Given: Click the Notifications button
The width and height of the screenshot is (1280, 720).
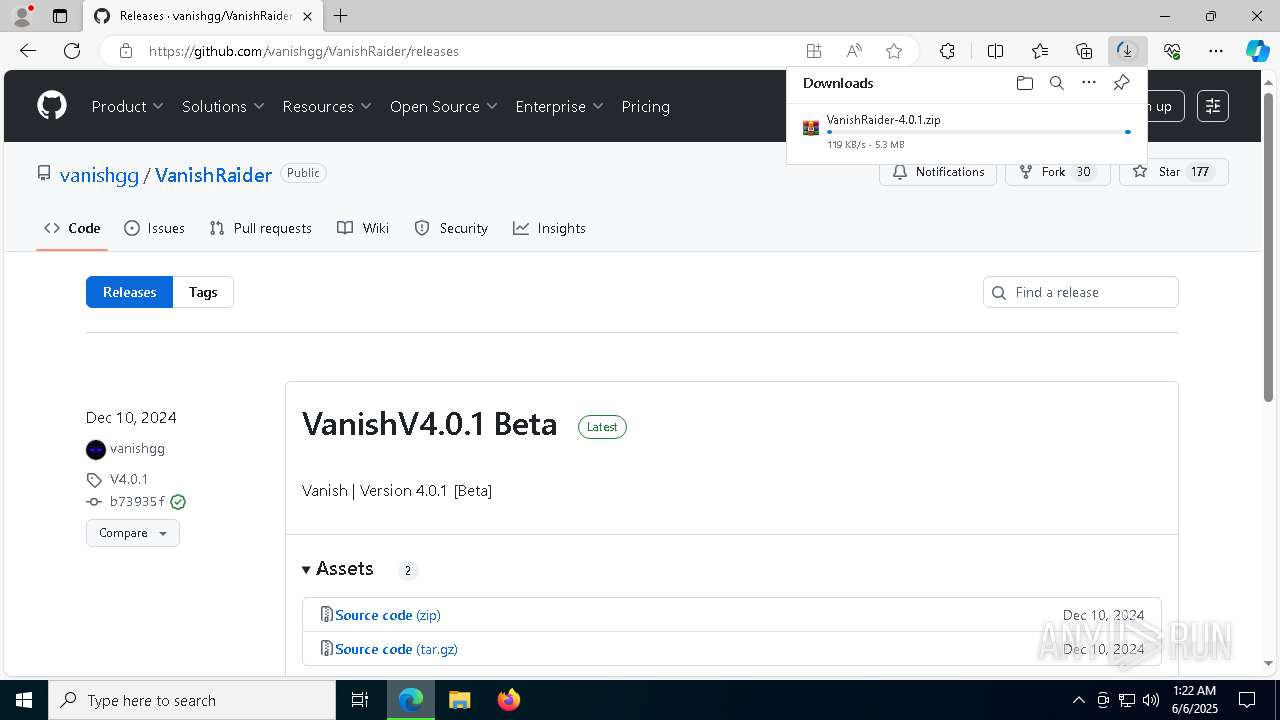Looking at the screenshot, I should 938,172.
